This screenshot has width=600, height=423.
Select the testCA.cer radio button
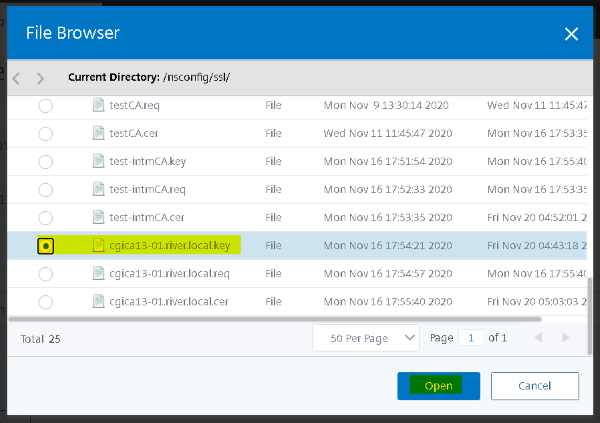point(46,134)
